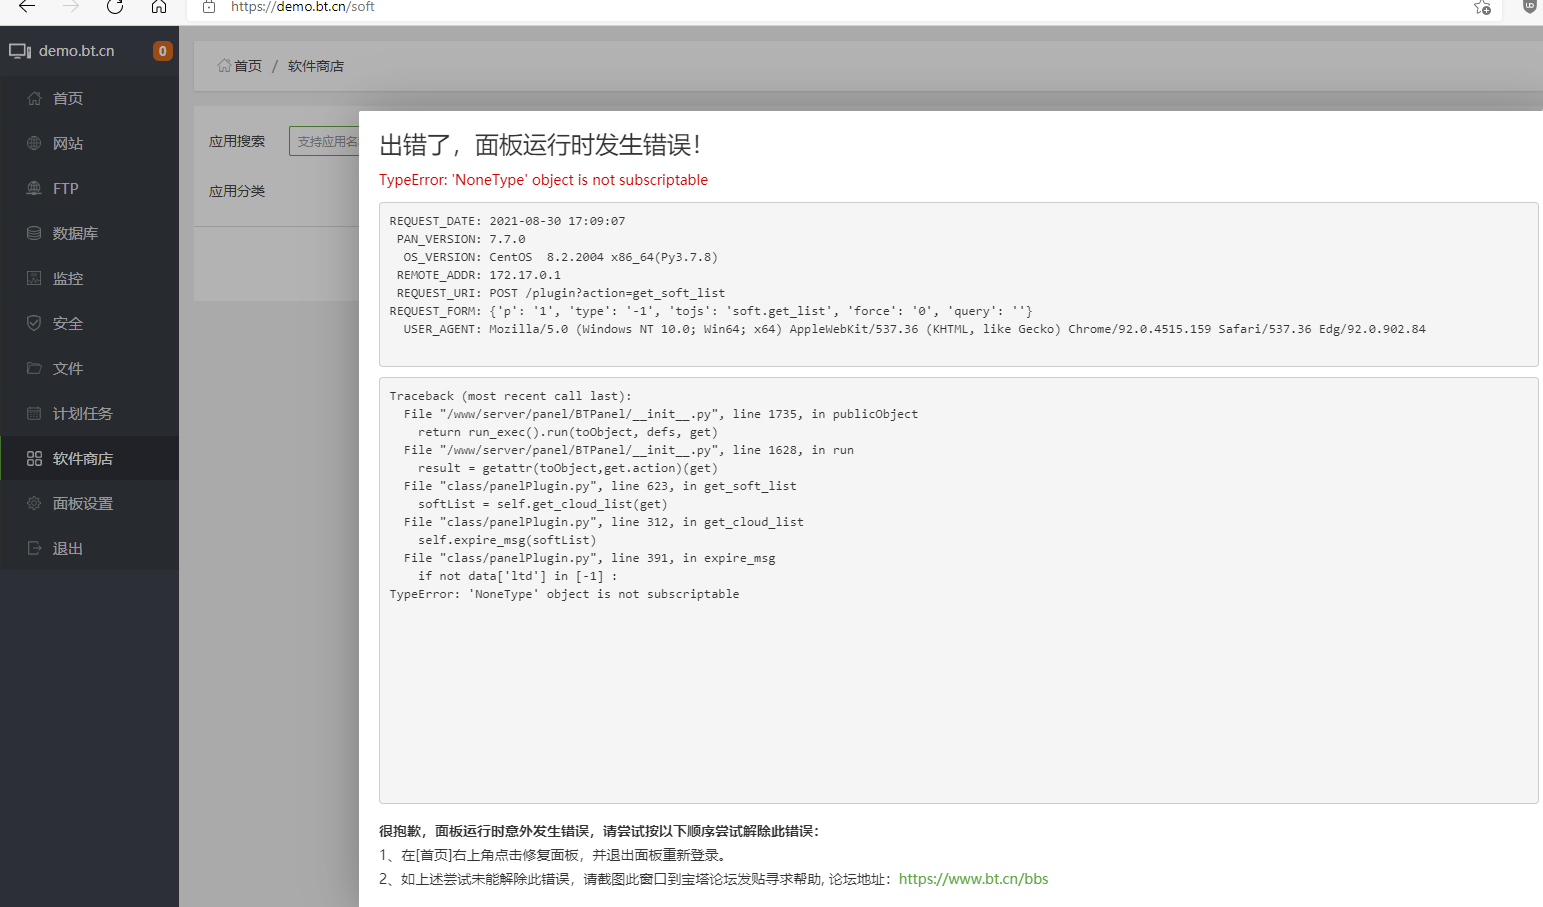Click the FTP sidebar icon
This screenshot has height=907, width=1543.
click(34, 188)
